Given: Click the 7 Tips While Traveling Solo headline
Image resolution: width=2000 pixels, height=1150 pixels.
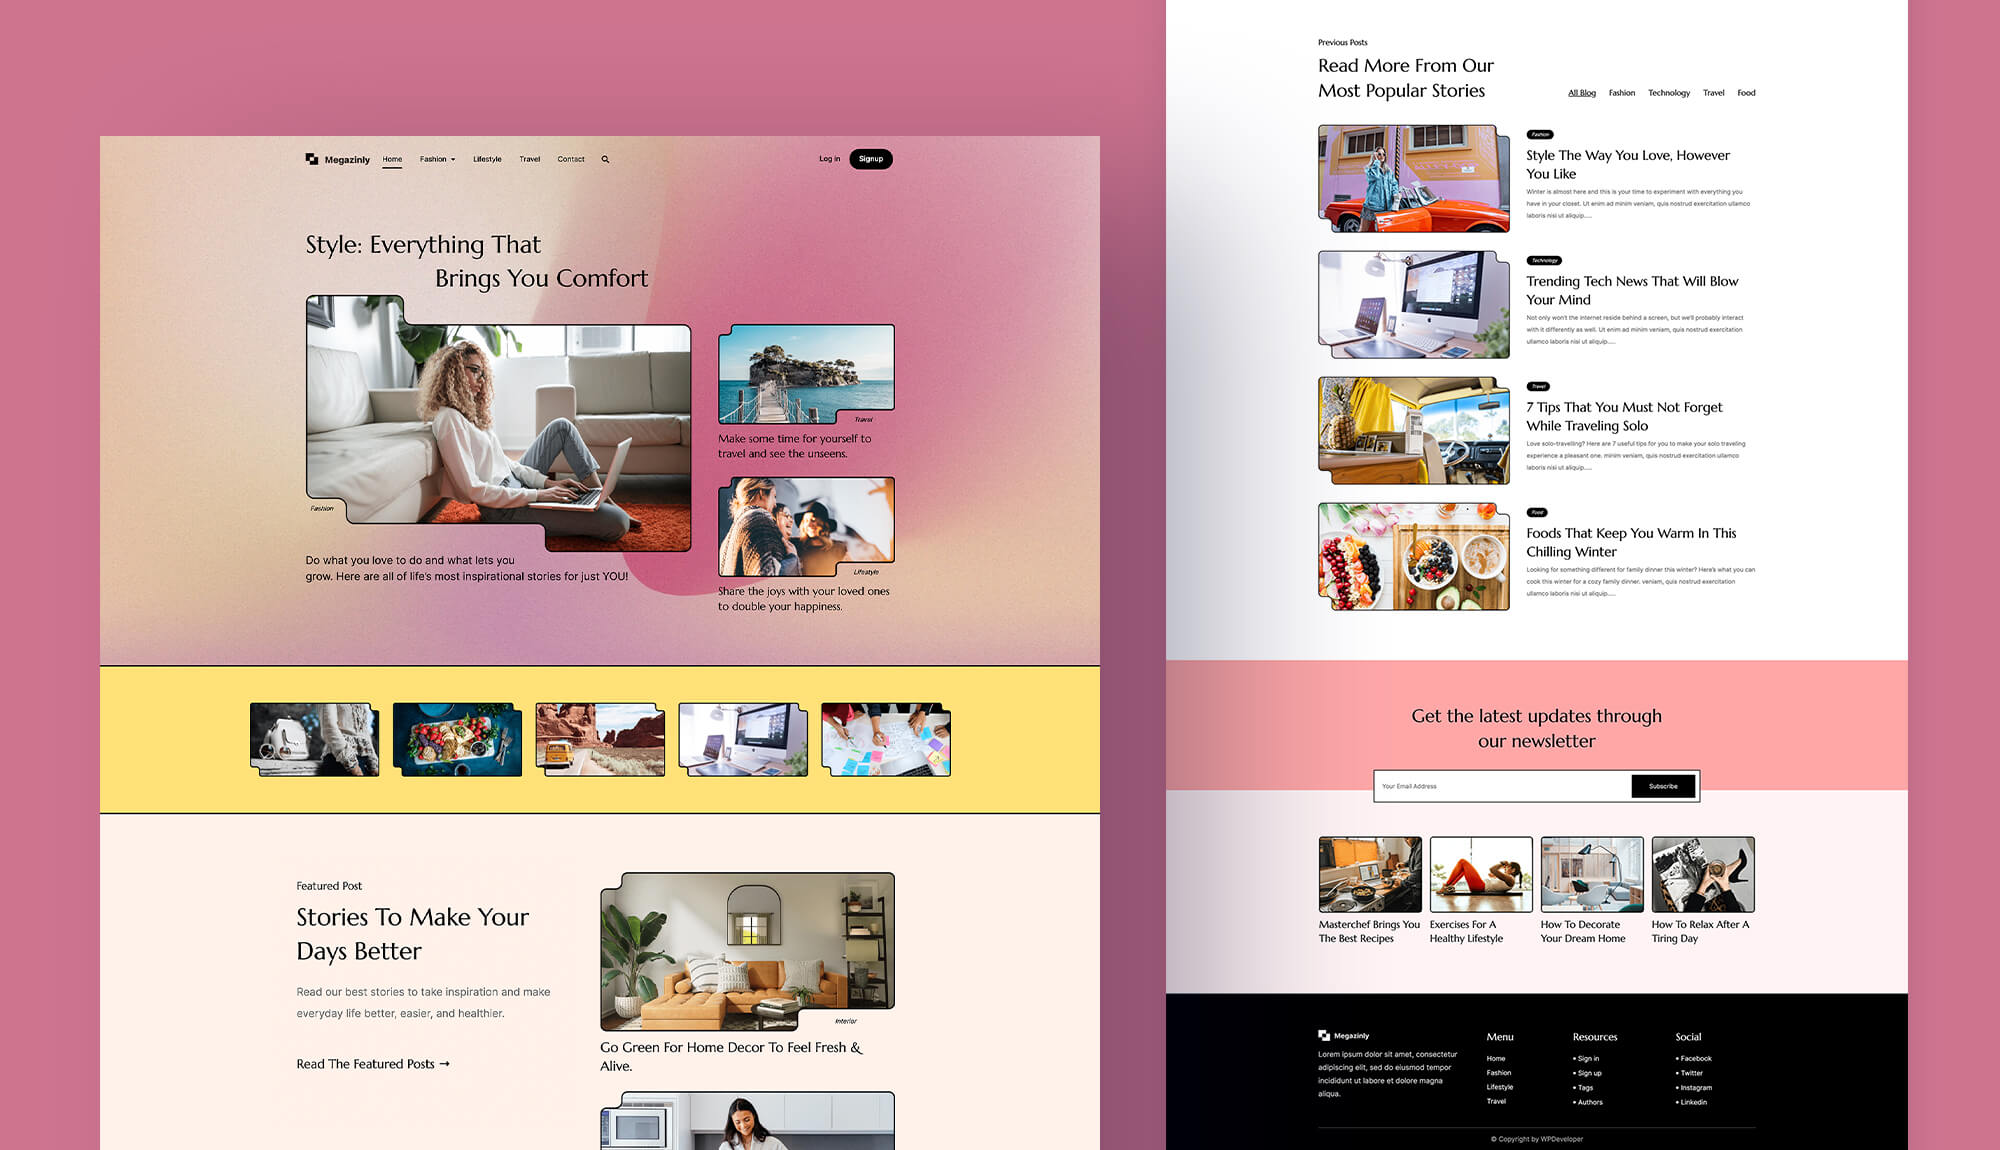Looking at the screenshot, I should (x=1623, y=416).
